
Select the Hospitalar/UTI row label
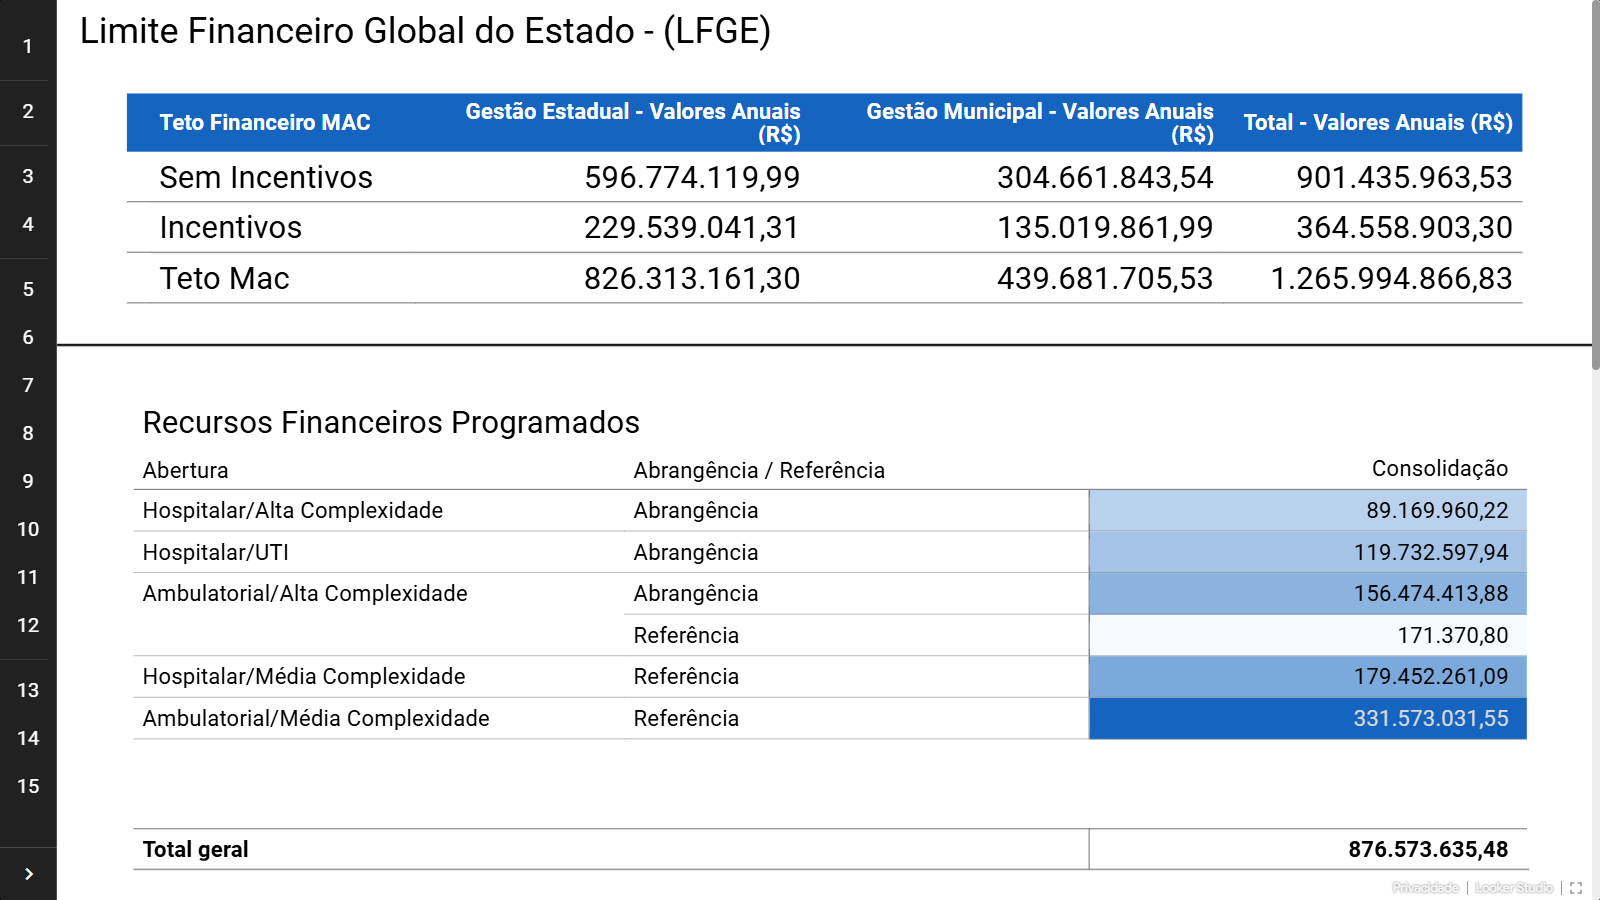coord(216,553)
